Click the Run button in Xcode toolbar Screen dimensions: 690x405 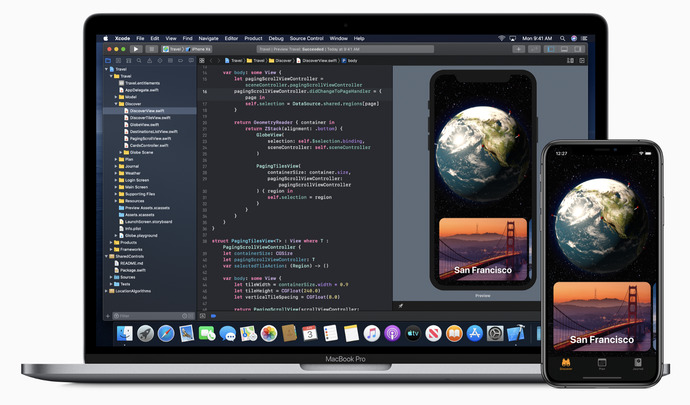pos(136,49)
